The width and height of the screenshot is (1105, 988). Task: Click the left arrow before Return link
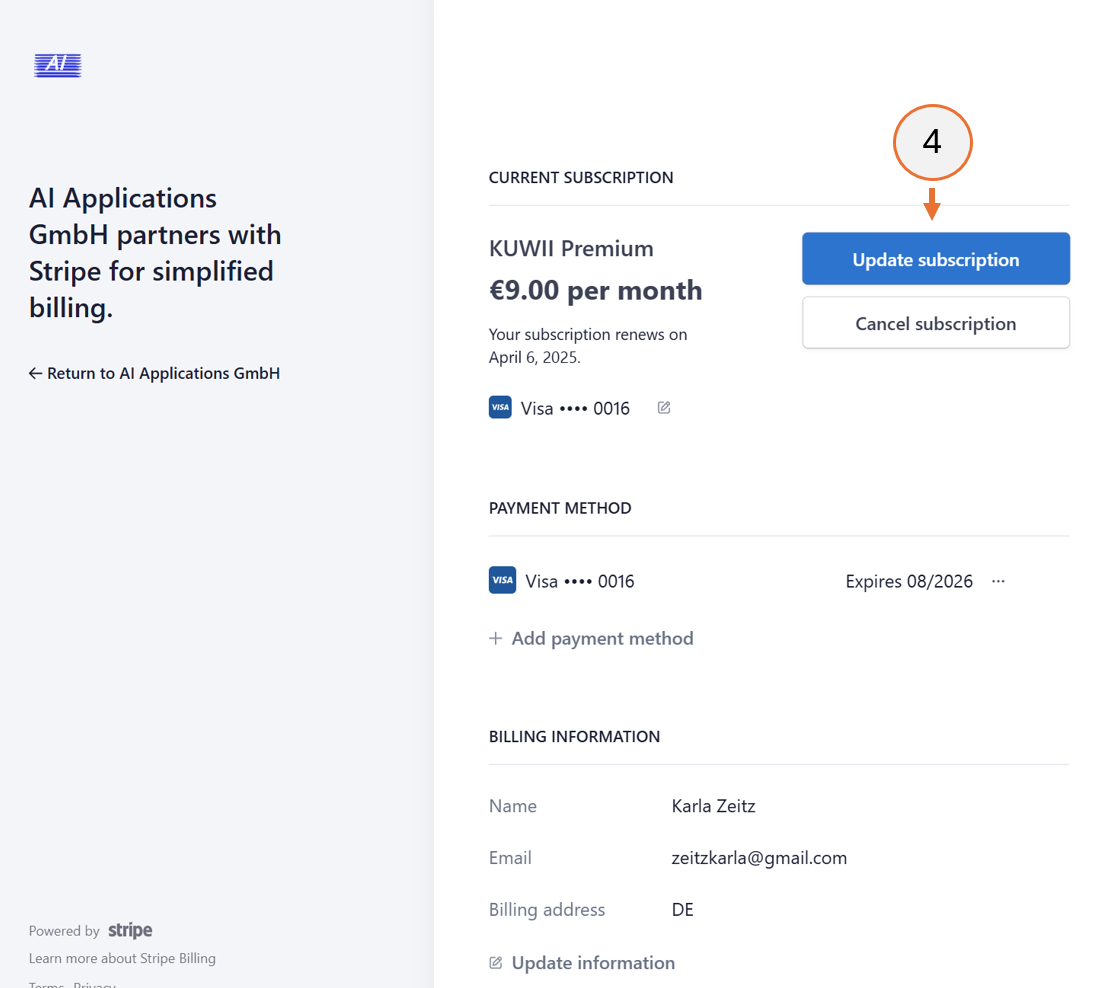pyautogui.click(x=35, y=372)
